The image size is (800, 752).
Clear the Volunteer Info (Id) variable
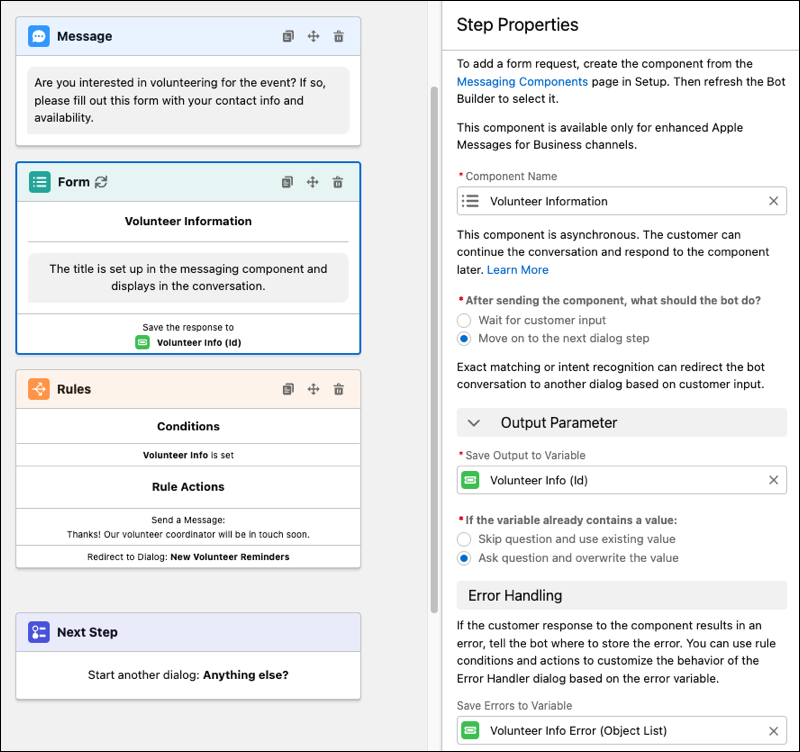[x=773, y=480]
